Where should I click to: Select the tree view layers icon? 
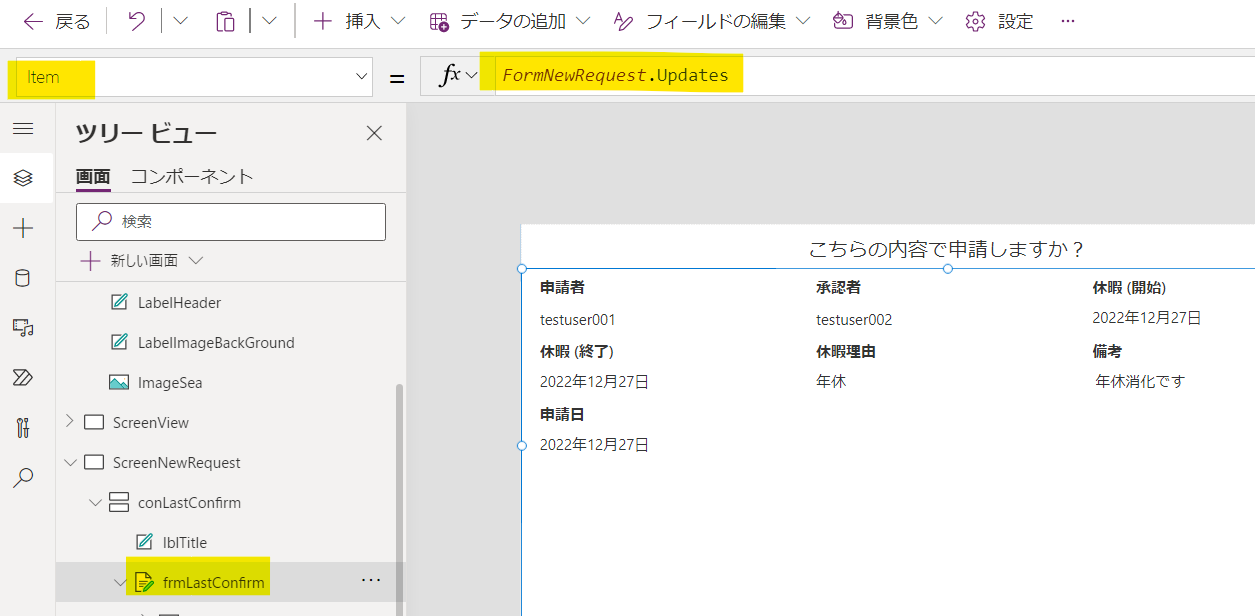(x=23, y=178)
